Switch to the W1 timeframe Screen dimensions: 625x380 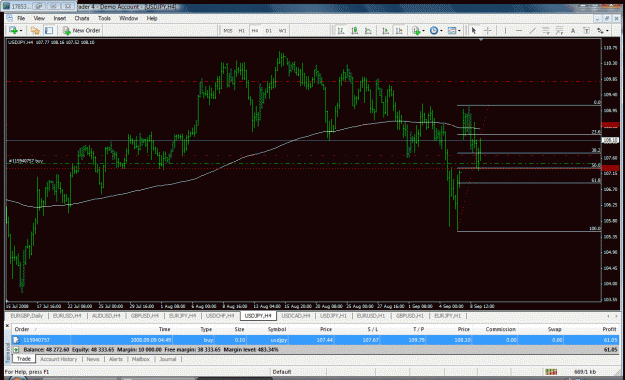pos(283,31)
